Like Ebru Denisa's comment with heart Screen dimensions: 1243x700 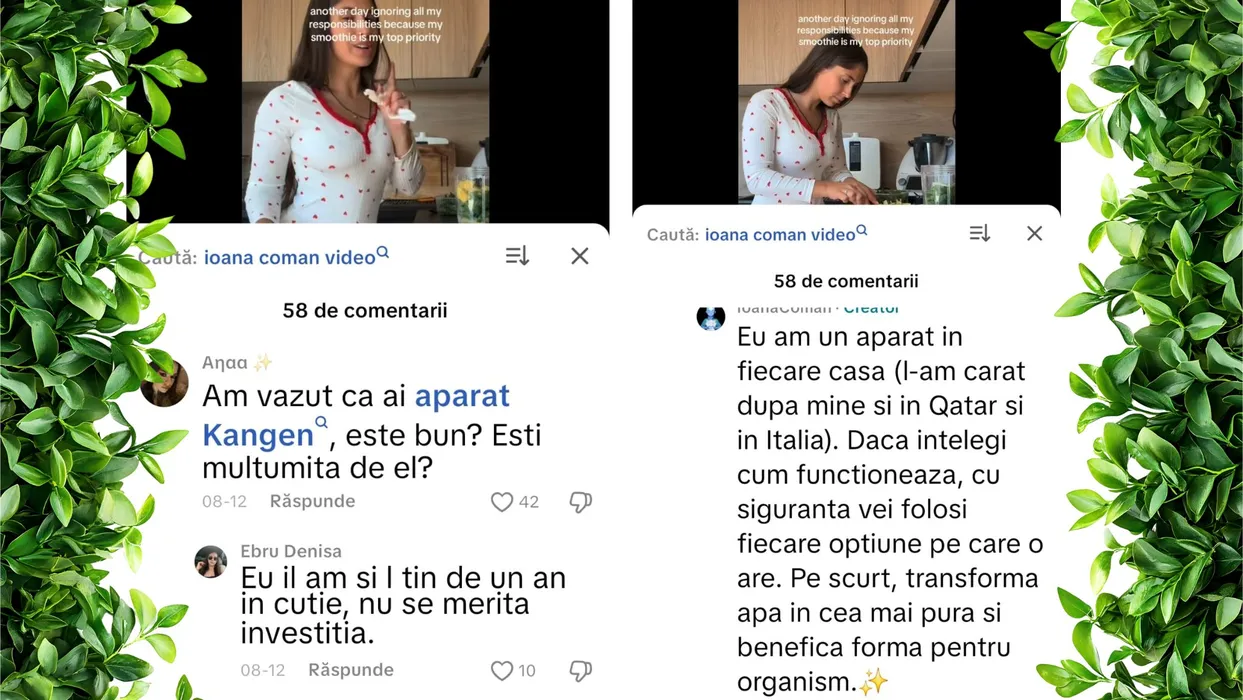(502, 671)
